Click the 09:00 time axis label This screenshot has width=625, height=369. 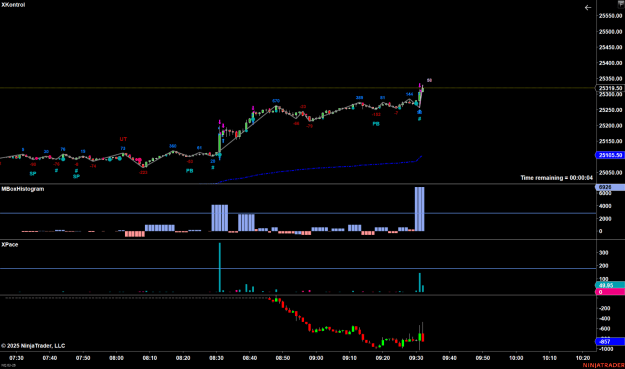(x=316, y=358)
